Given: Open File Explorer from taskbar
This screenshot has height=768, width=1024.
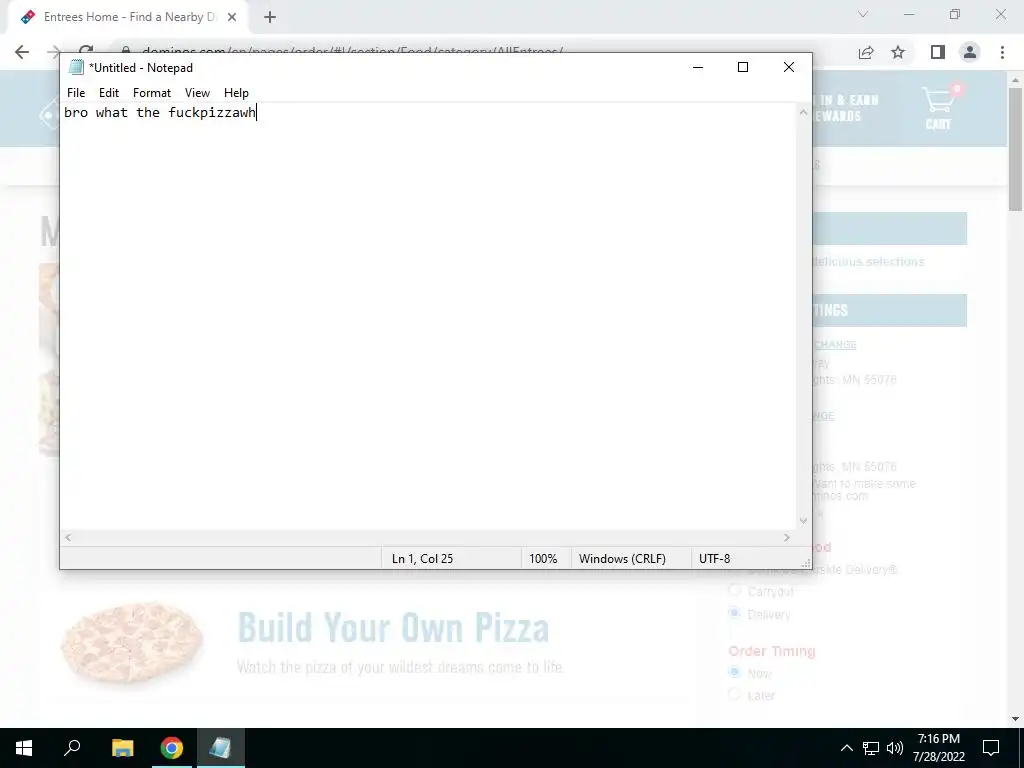Looking at the screenshot, I should coord(122,748).
